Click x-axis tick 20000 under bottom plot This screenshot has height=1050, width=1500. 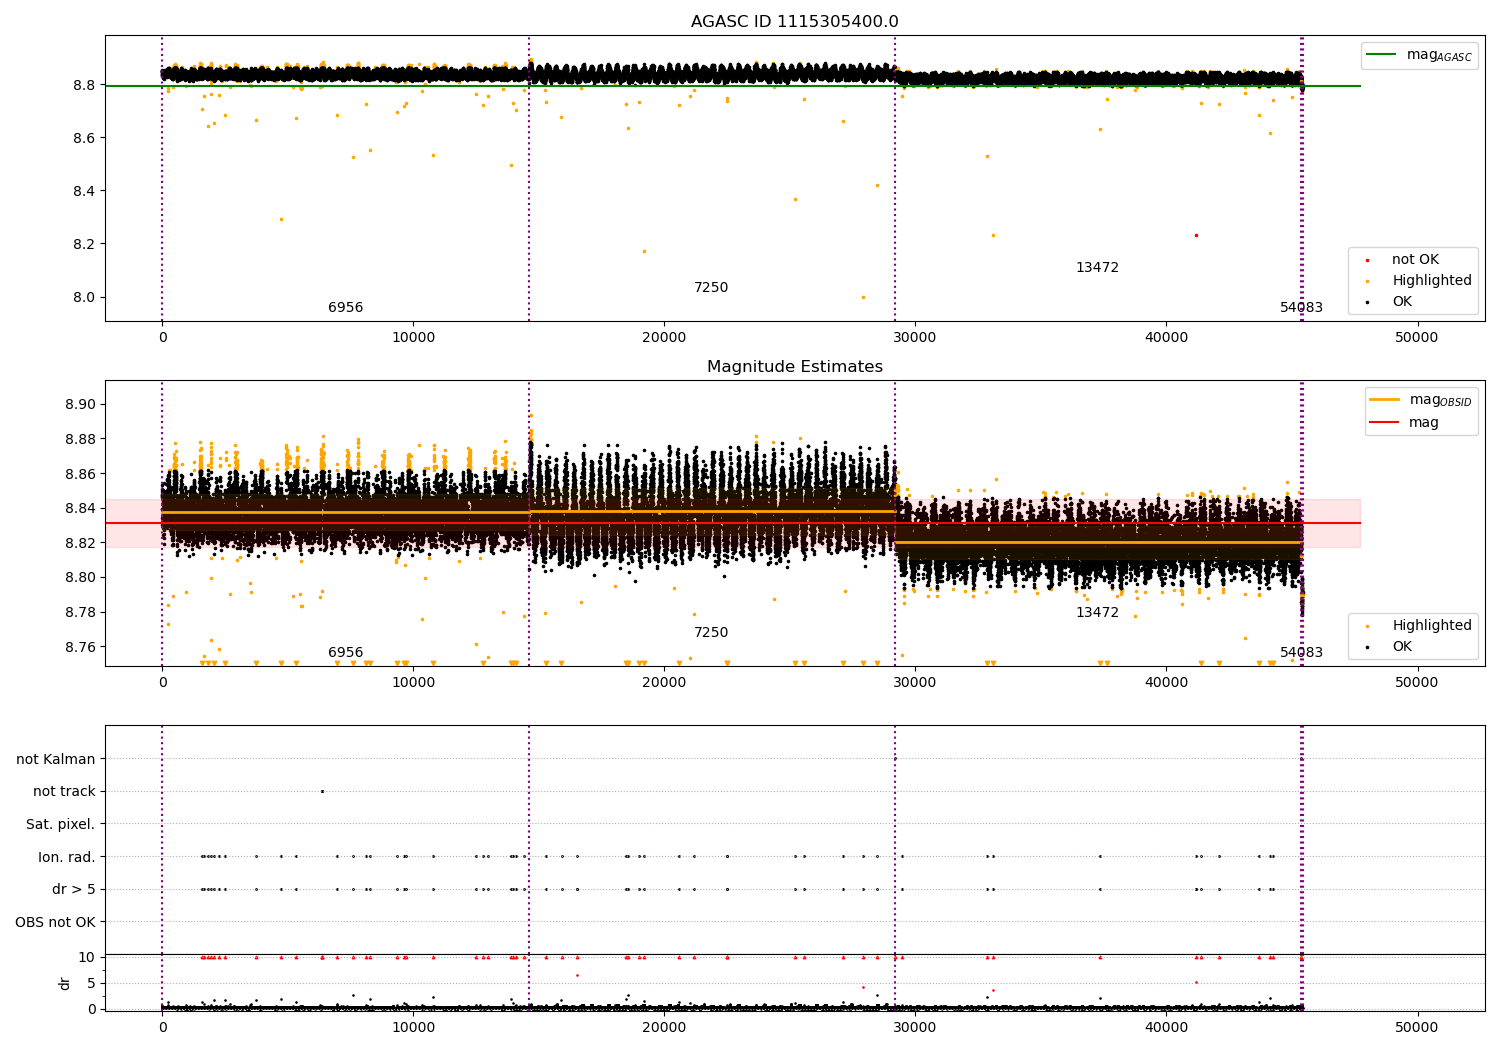click(664, 1027)
